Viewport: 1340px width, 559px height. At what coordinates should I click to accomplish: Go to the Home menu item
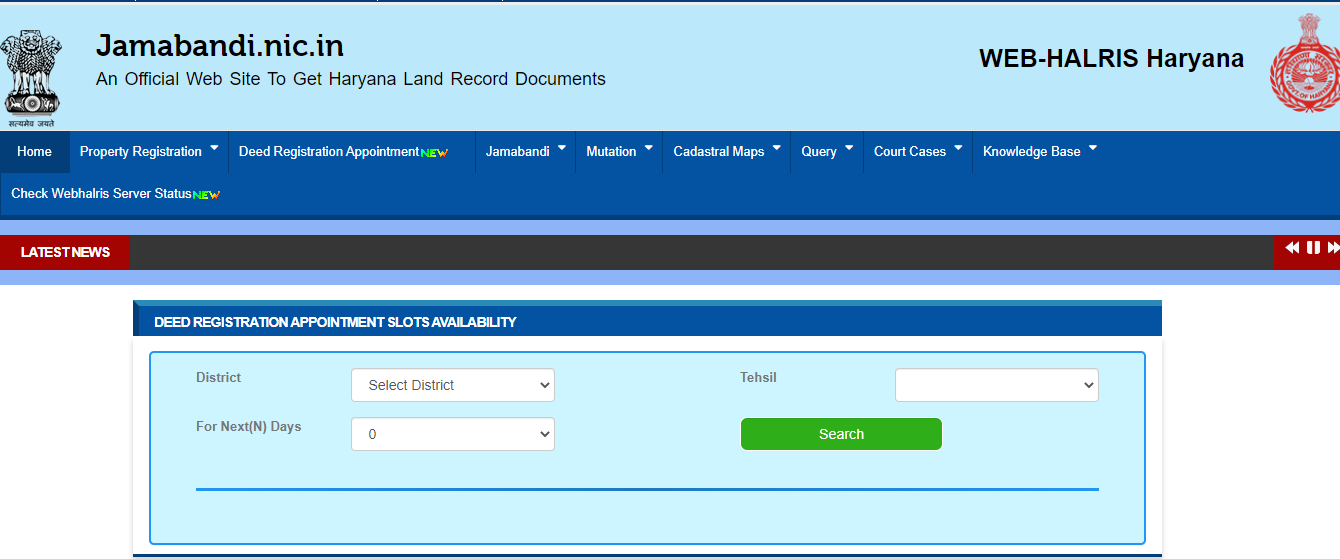coord(34,152)
